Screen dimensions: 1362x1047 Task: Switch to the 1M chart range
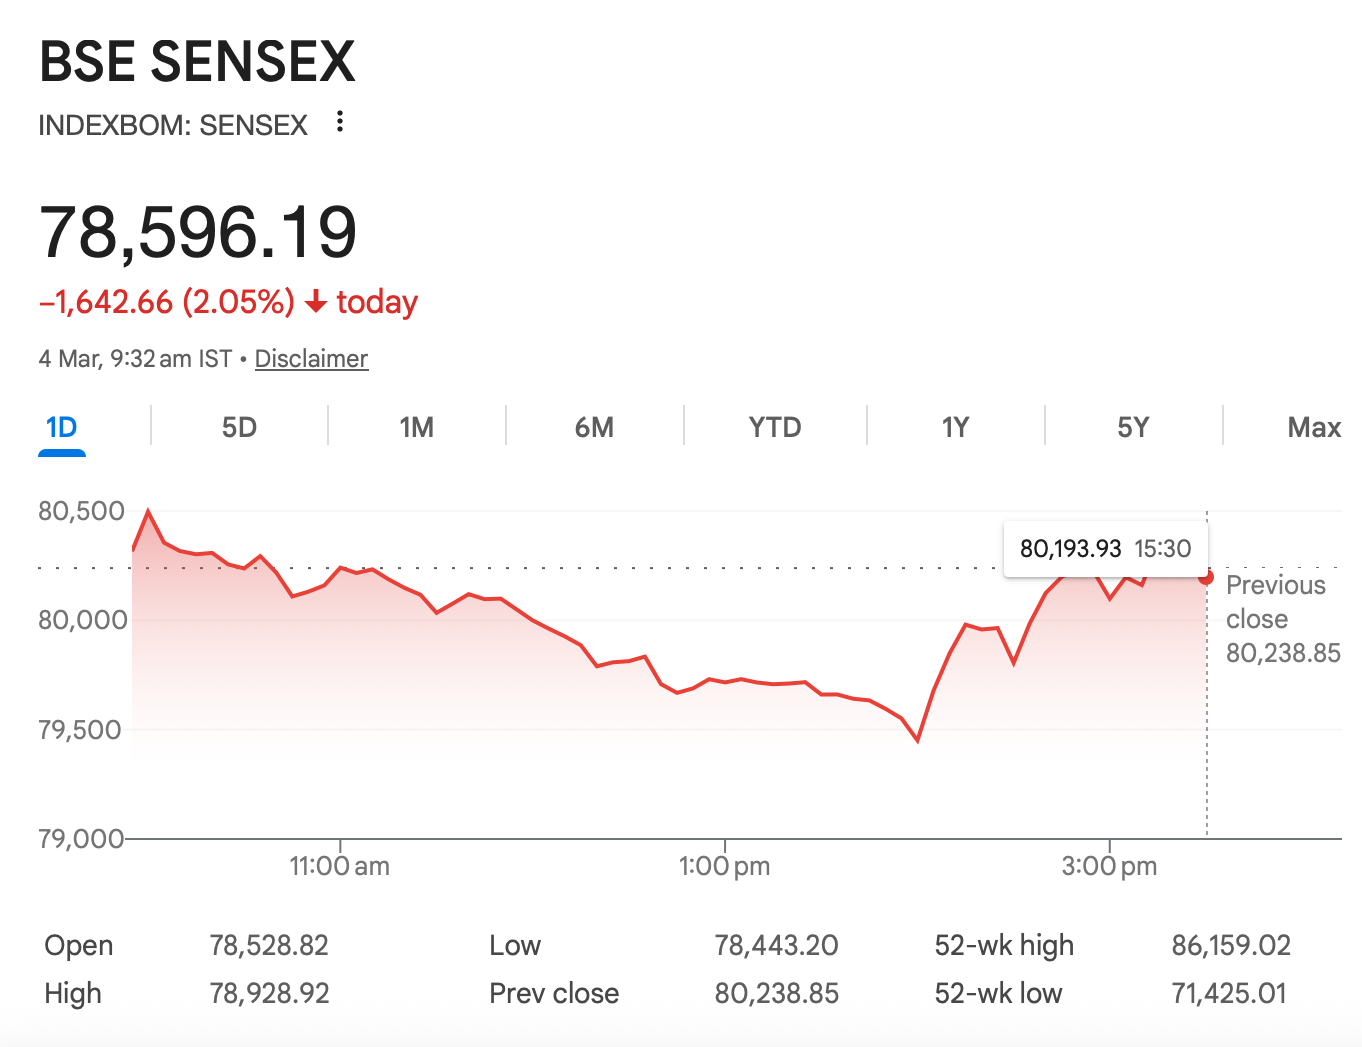click(x=416, y=428)
